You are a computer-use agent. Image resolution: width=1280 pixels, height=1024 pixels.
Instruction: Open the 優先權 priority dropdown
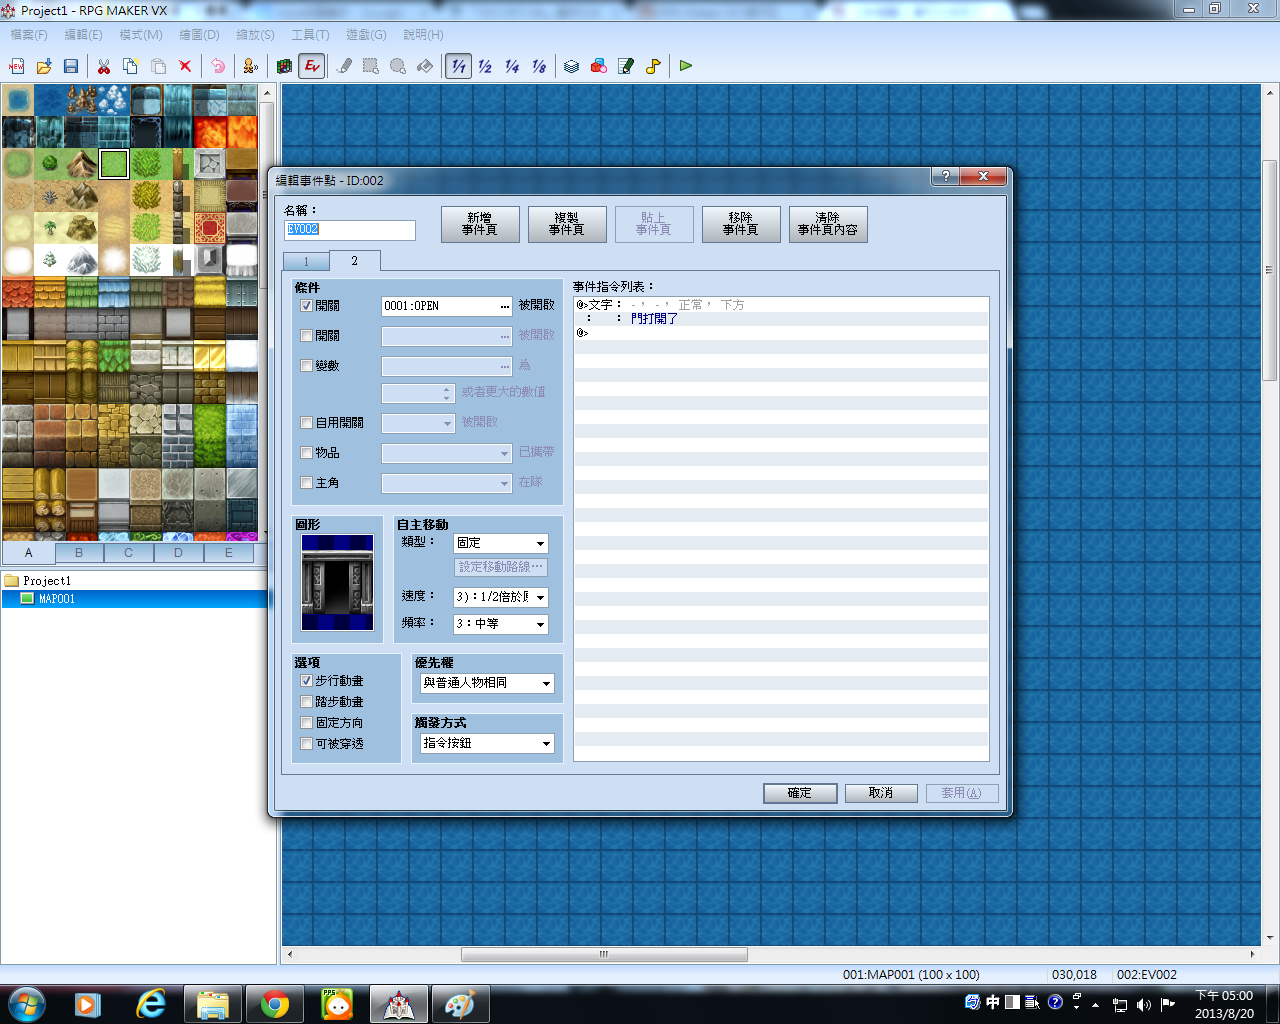click(x=487, y=683)
